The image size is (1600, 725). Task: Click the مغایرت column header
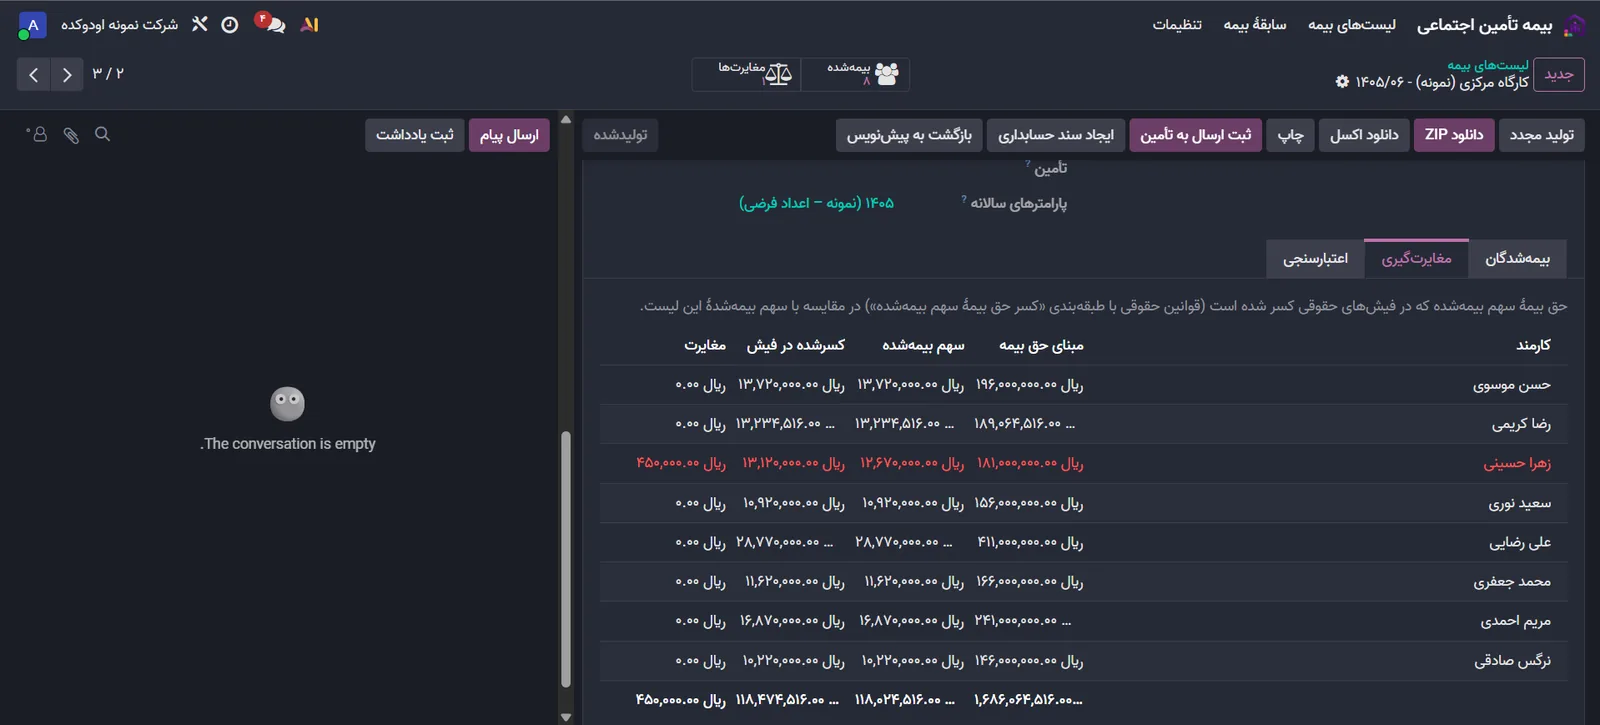tap(705, 345)
